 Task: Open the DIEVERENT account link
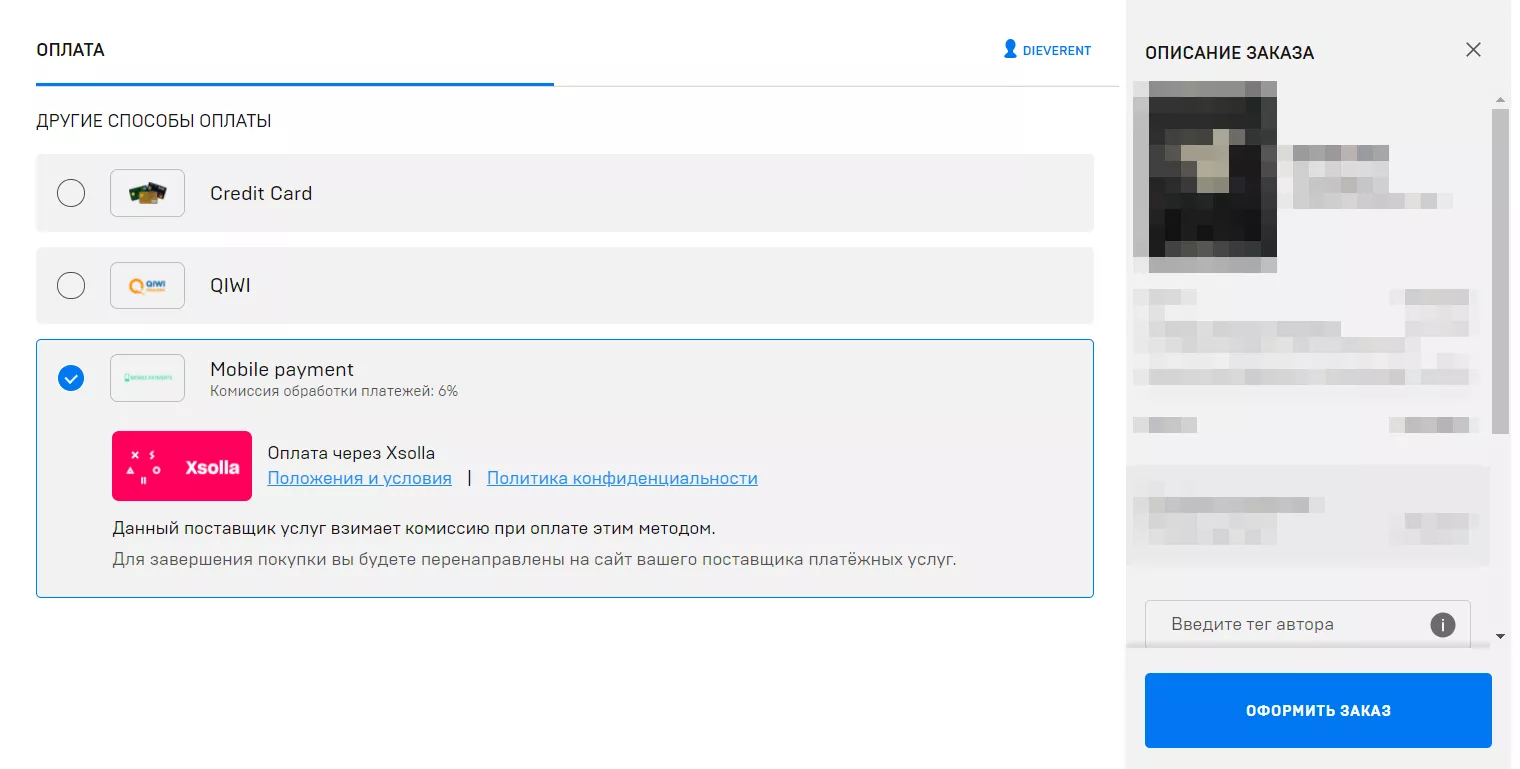1056,50
